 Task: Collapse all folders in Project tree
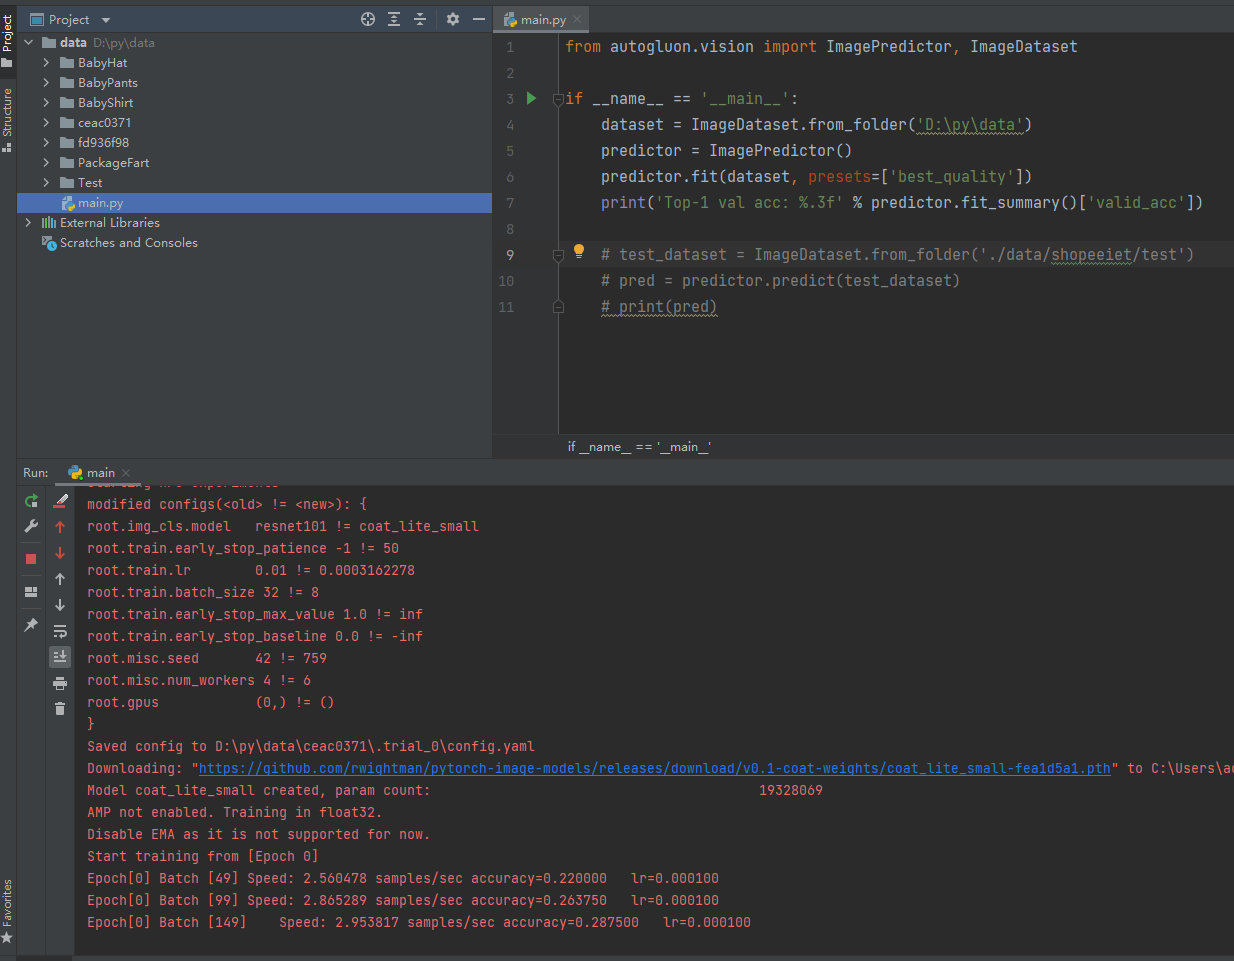click(x=420, y=19)
